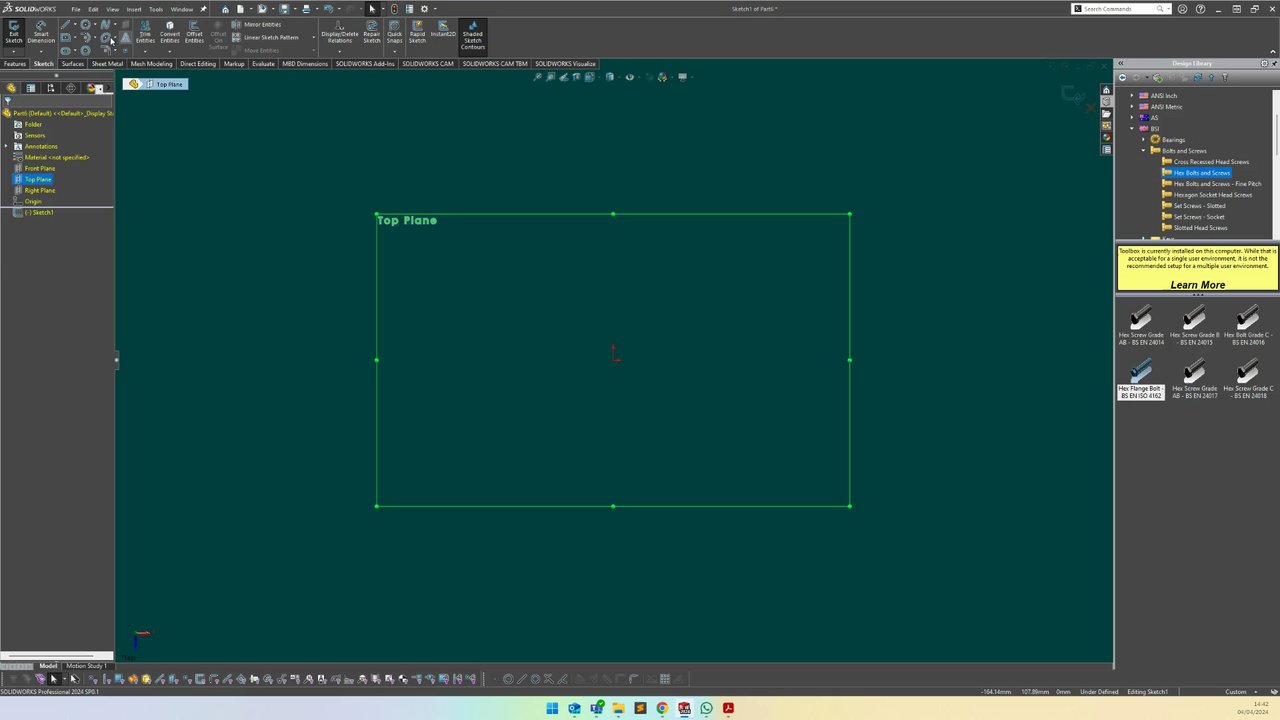Open Design Library settings gear
The width and height of the screenshot is (1280, 720).
click(x=1264, y=63)
